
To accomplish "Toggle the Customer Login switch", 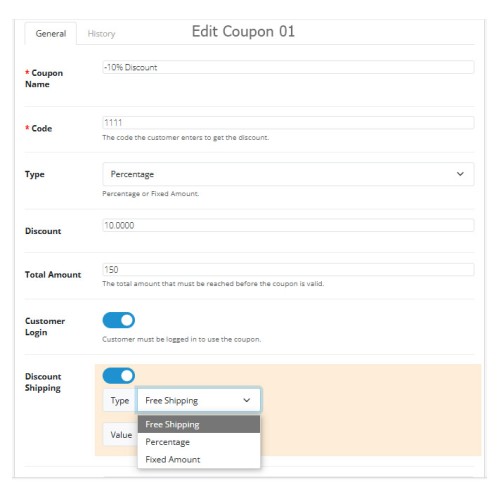I will tap(119, 320).
